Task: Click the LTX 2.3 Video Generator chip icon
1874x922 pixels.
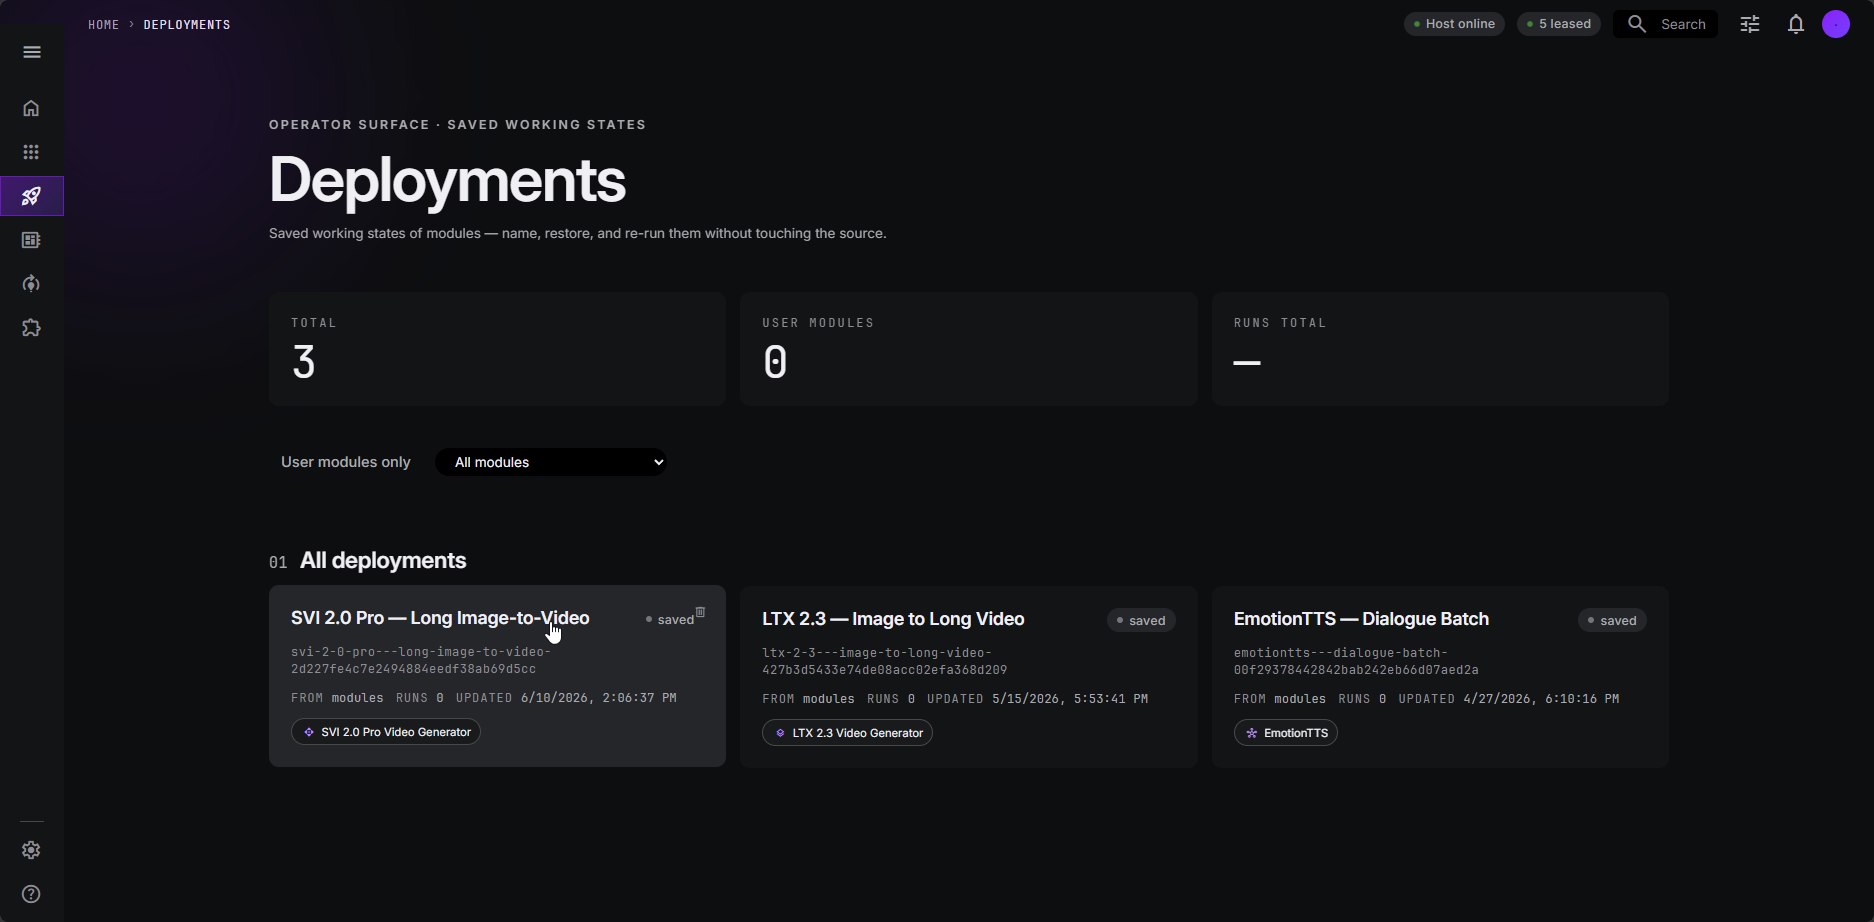Action: pos(780,733)
